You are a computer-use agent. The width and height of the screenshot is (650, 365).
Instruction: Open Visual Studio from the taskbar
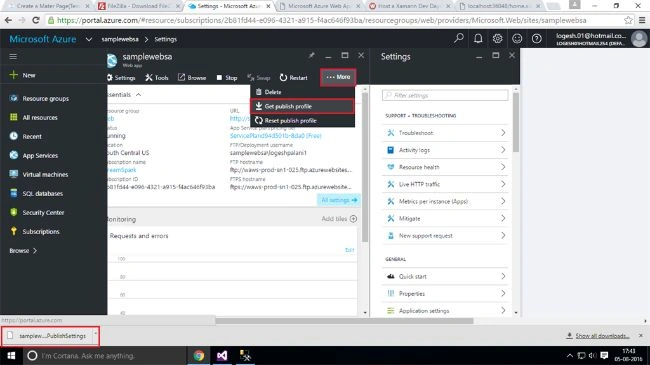point(222,355)
